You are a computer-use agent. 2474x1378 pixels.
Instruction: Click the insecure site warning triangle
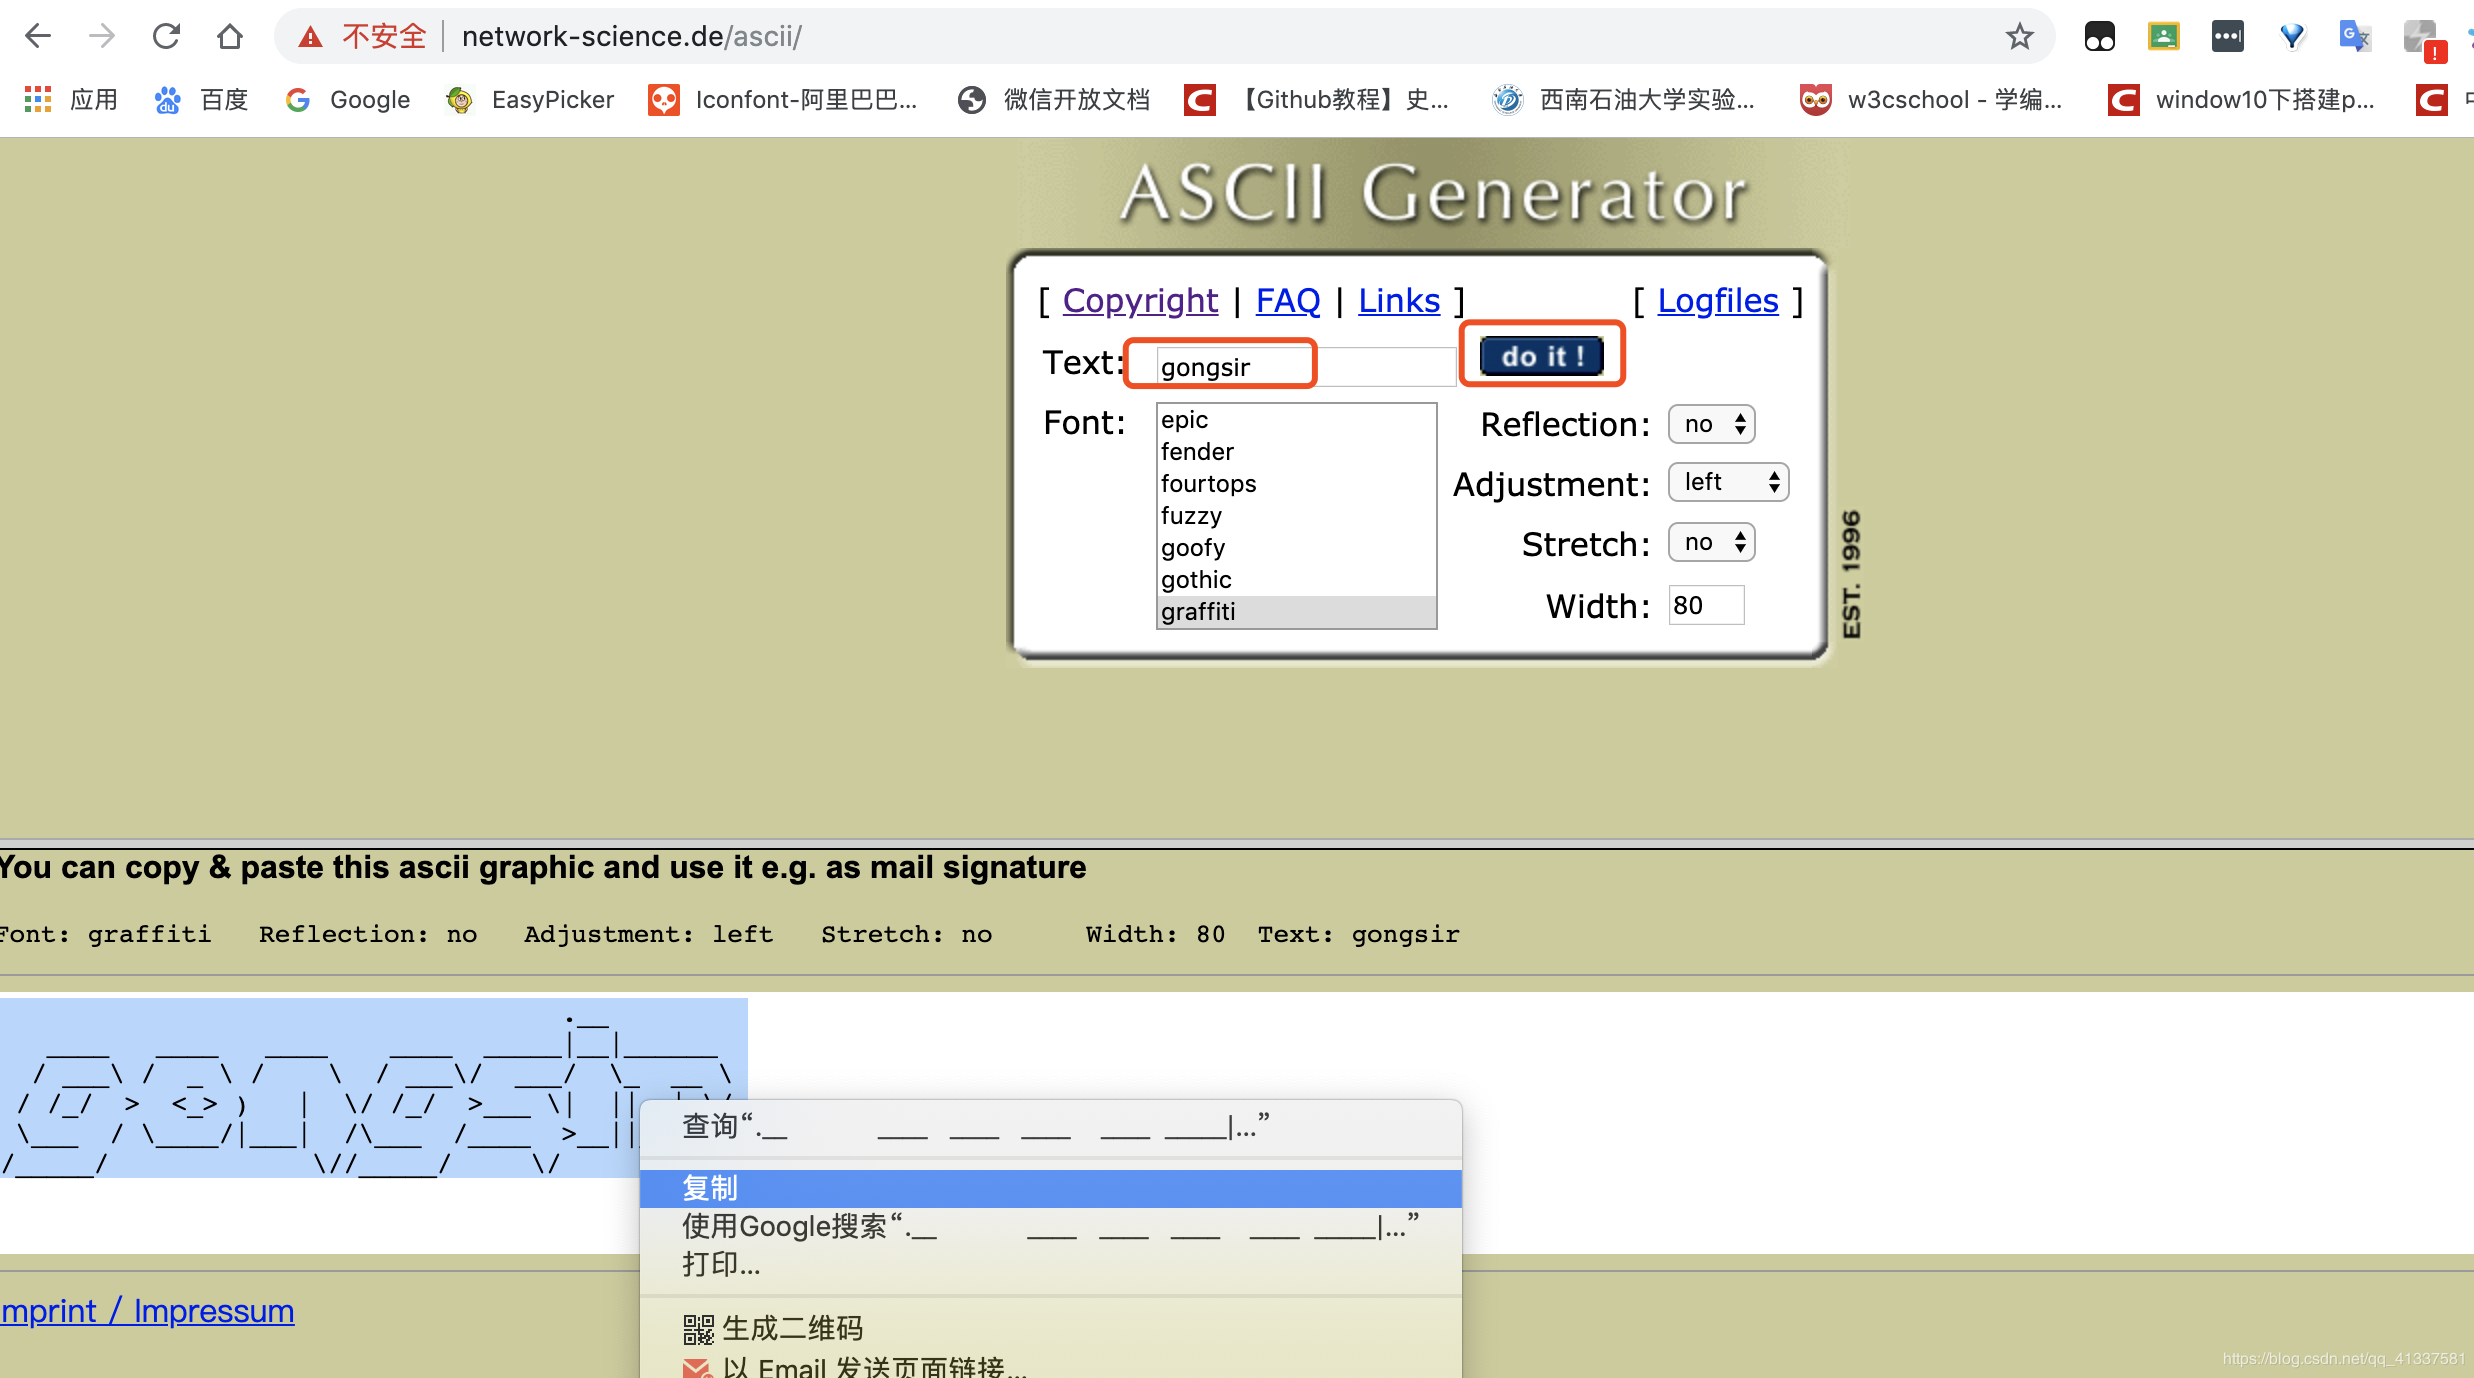(311, 37)
